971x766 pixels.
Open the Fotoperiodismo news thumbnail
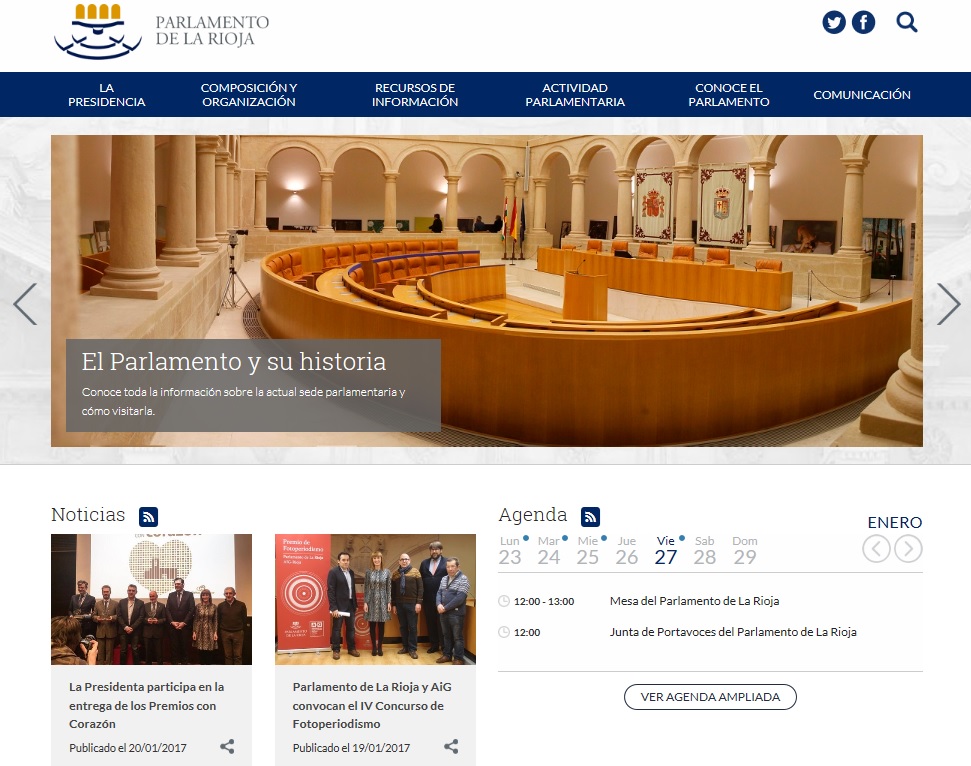(x=375, y=599)
